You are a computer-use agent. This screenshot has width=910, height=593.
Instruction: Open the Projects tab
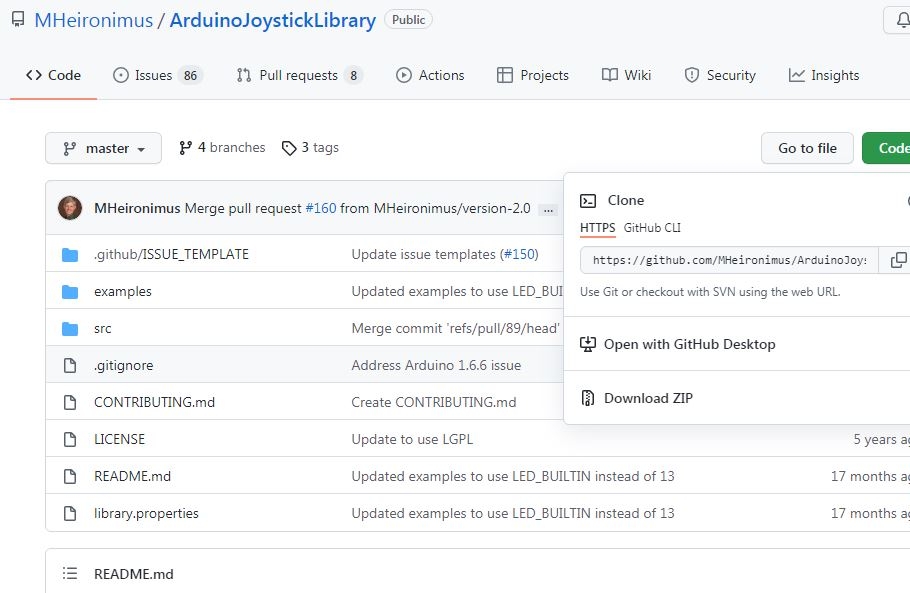click(x=533, y=75)
